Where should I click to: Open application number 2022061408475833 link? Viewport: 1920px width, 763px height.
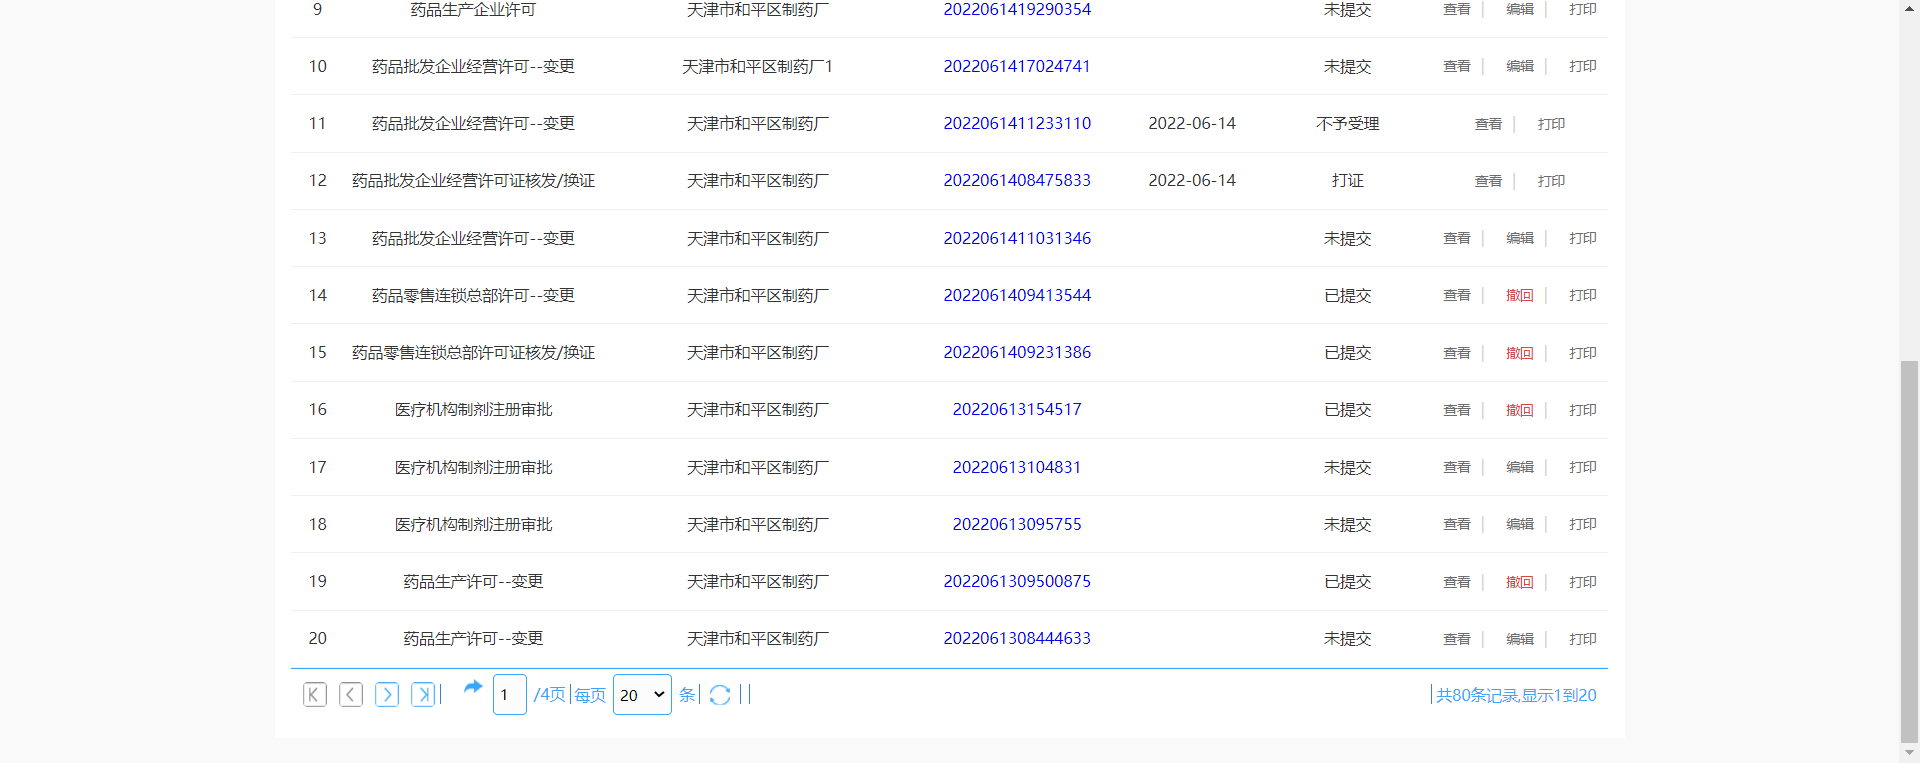coord(1017,181)
